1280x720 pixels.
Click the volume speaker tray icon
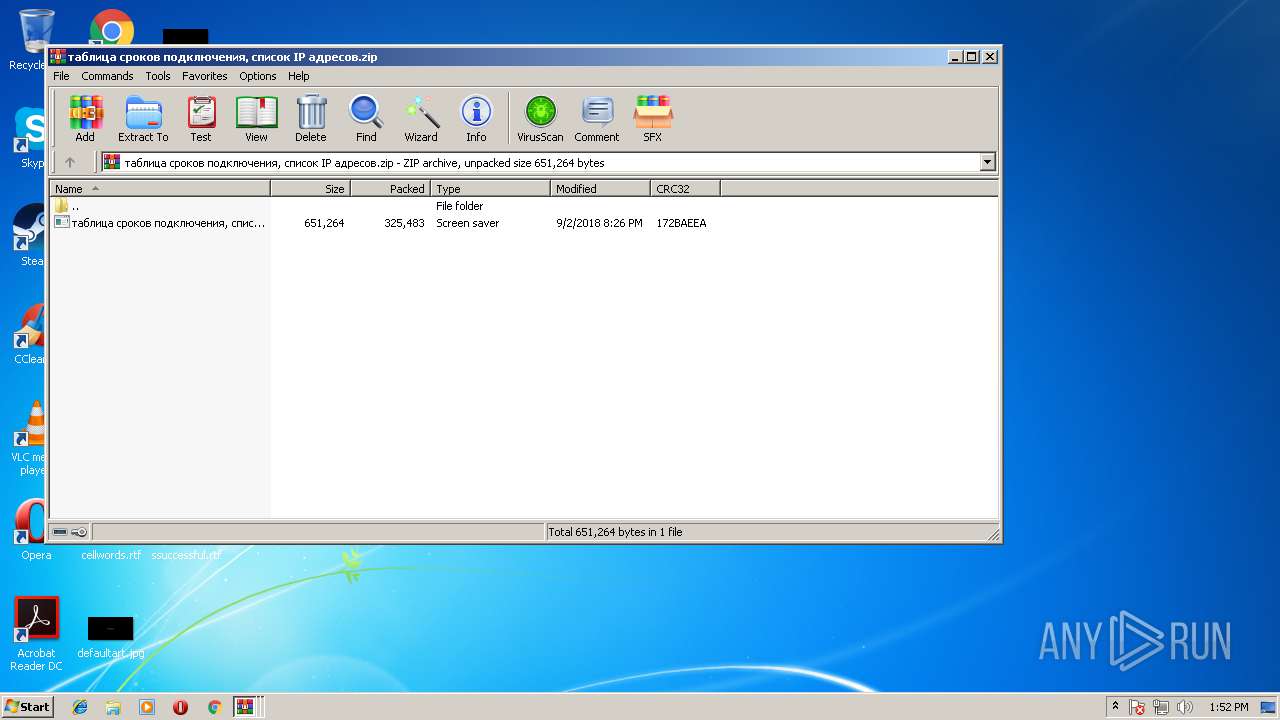tap(1186, 707)
